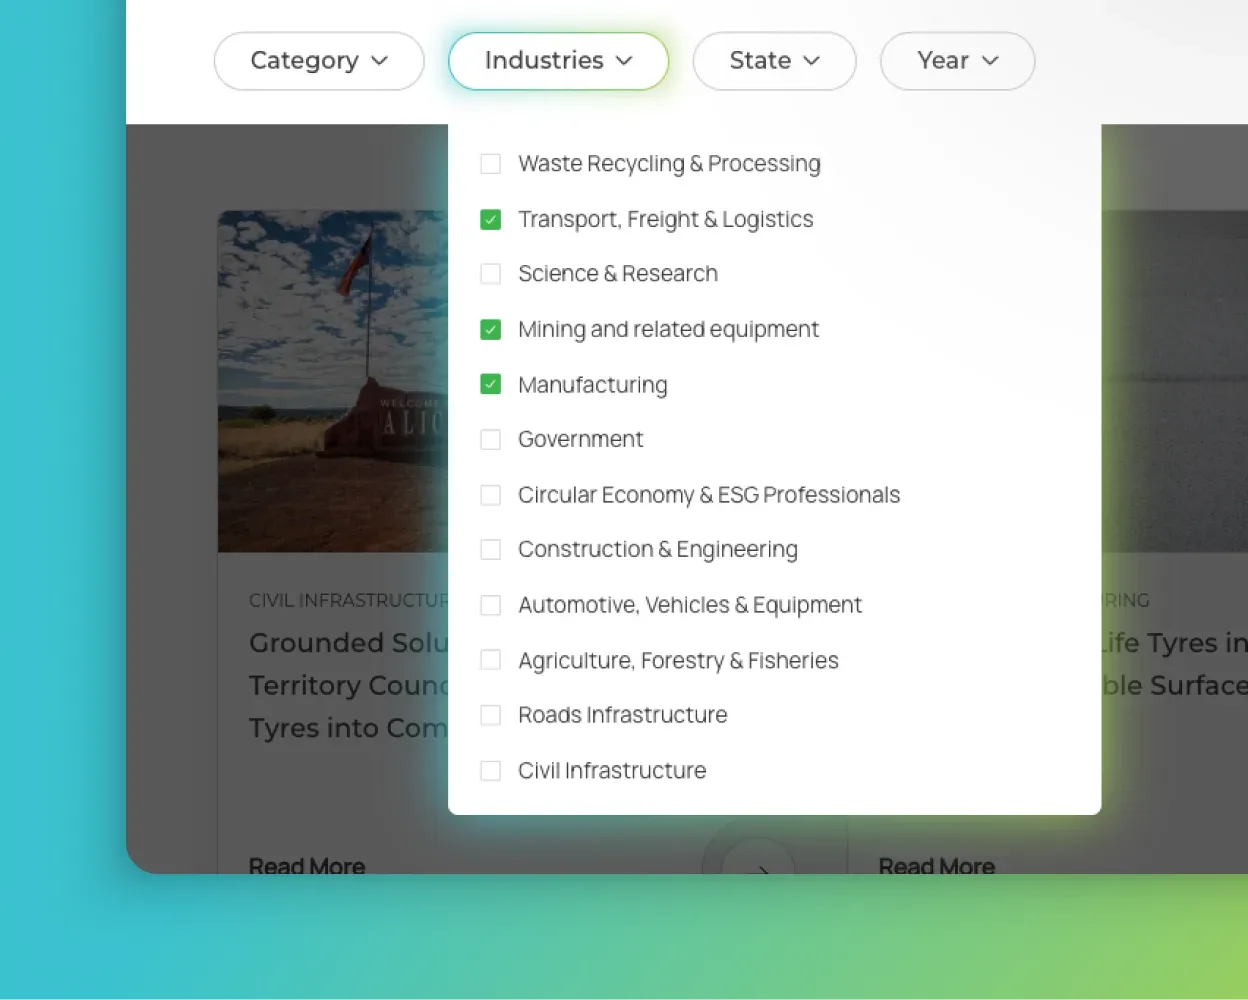1248x1000 pixels.
Task: Open the Year filter dropdown
Action: click(x=957, y=61)
